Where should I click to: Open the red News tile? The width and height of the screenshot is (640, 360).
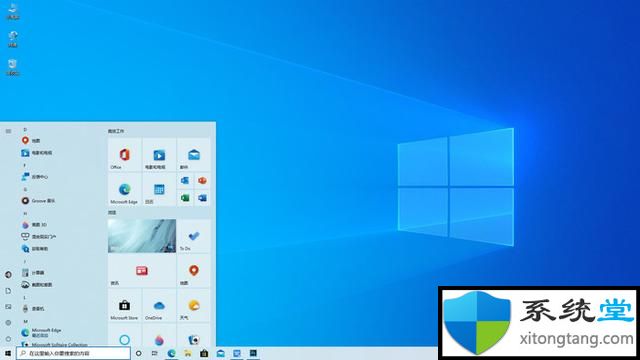coord(142,271)
